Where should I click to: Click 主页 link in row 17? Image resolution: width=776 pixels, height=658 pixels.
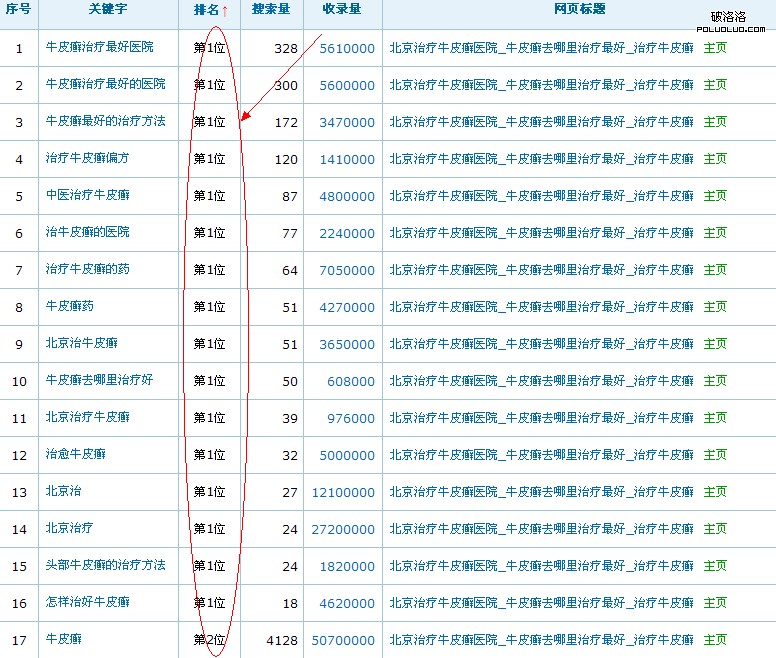(x=715, y=640)
